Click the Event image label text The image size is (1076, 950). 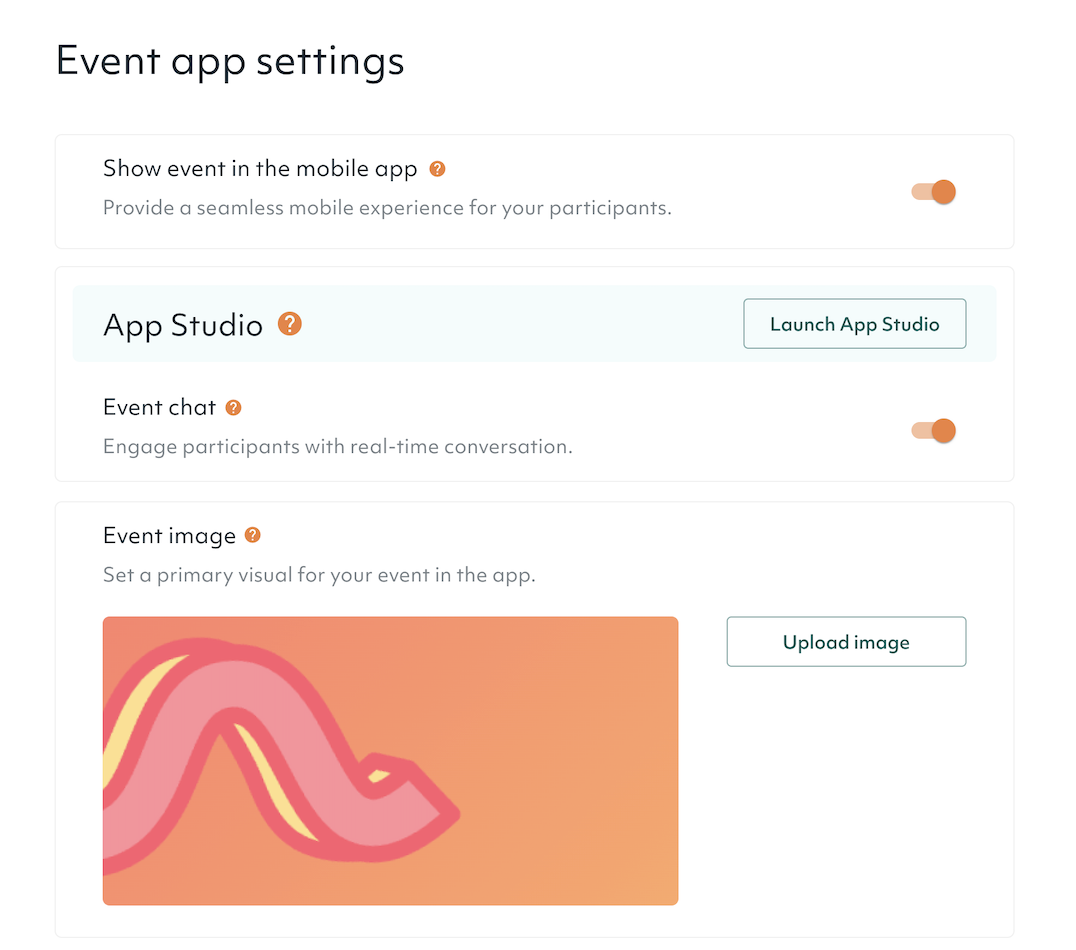click(x=169, y=536)
